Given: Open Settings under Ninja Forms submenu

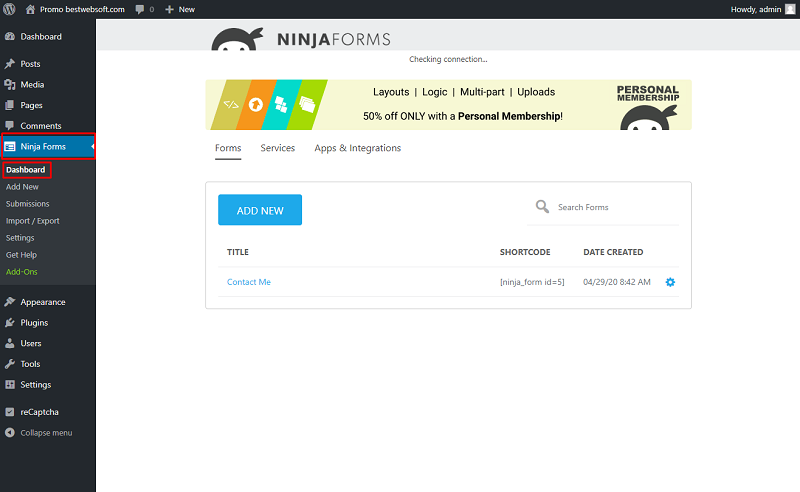Looking at the screenshot, I should point(20,238).
